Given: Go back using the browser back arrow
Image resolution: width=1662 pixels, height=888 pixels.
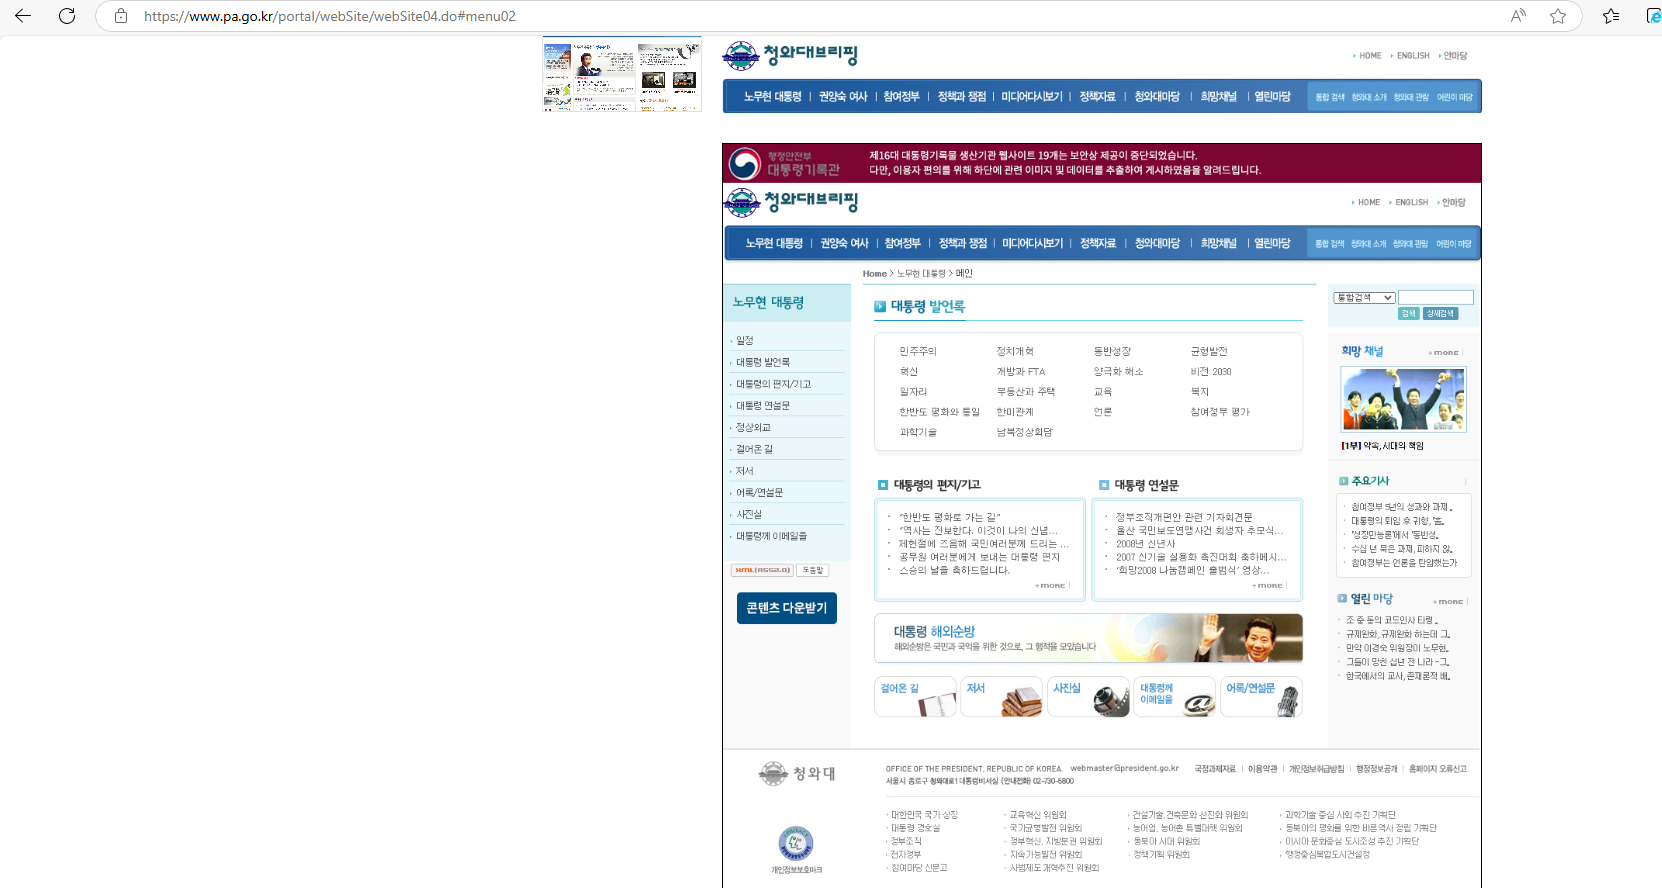Looking at the screenshot, I should point(23,16).
